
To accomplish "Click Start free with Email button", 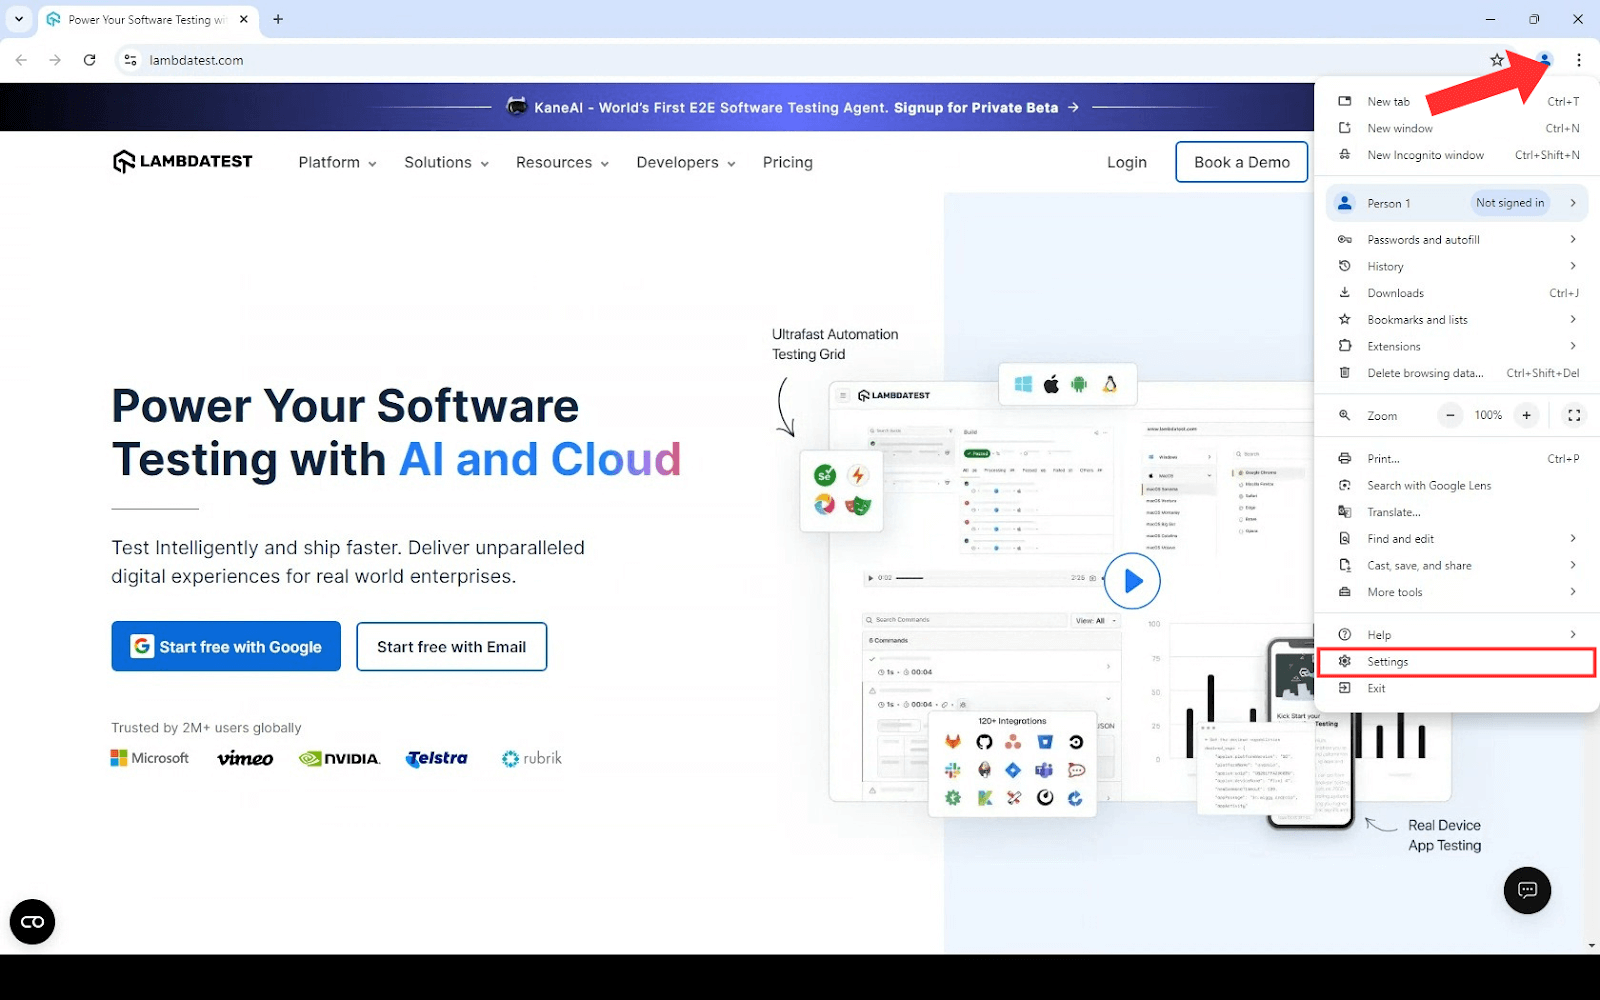I will pos(452,647).
